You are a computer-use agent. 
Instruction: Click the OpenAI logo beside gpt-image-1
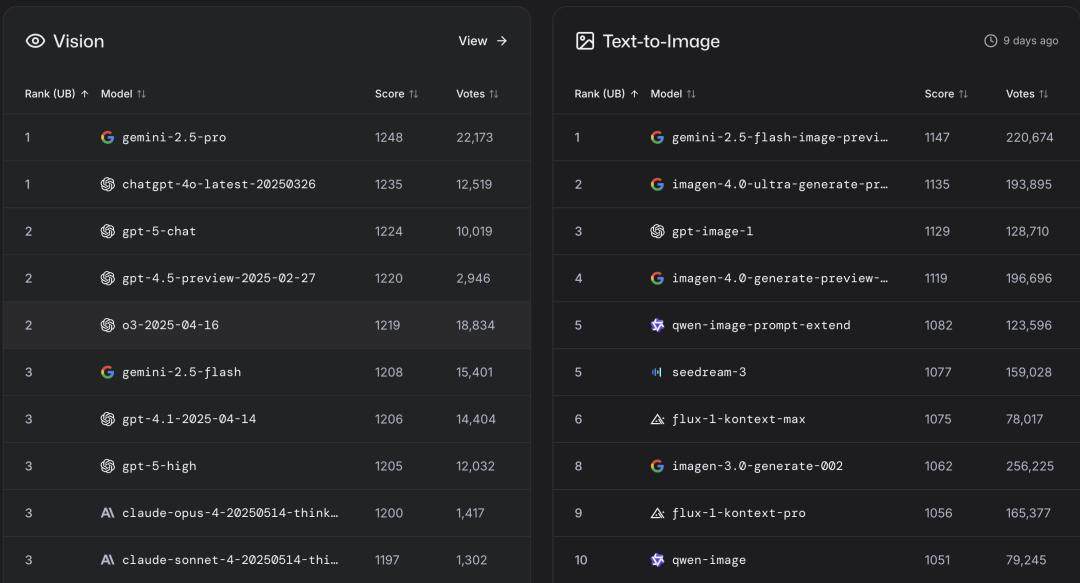(x=657, y=231)
